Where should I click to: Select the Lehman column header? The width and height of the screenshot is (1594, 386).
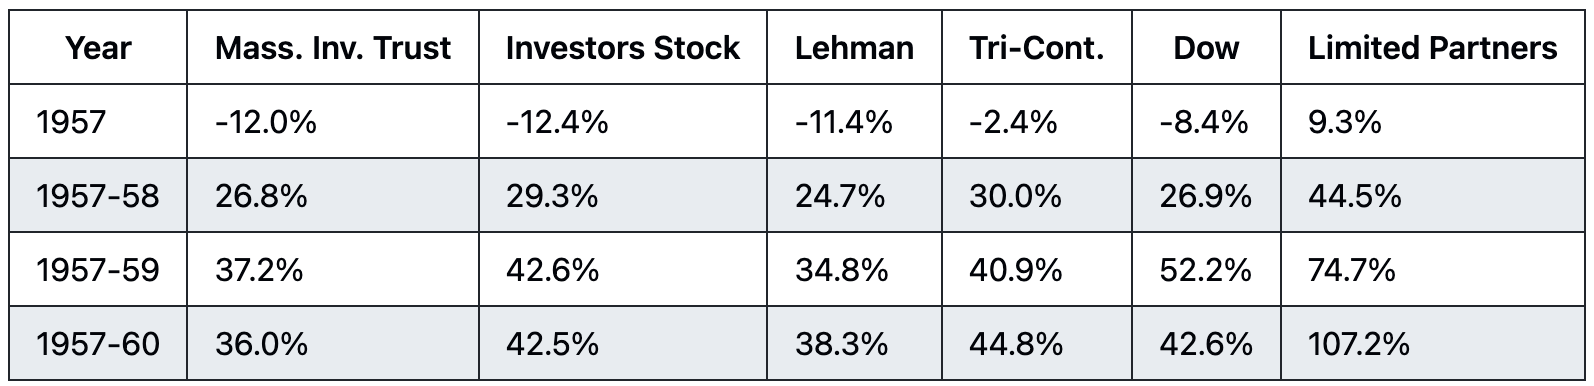(854, 48)
